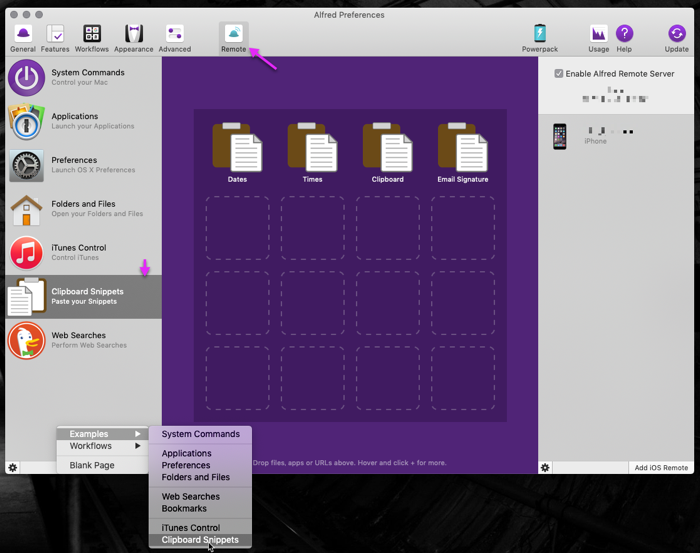This screenshot has width=700, height=553.
Task: Click the 'Control iTunes' subtitle
Action: [75, 258]
